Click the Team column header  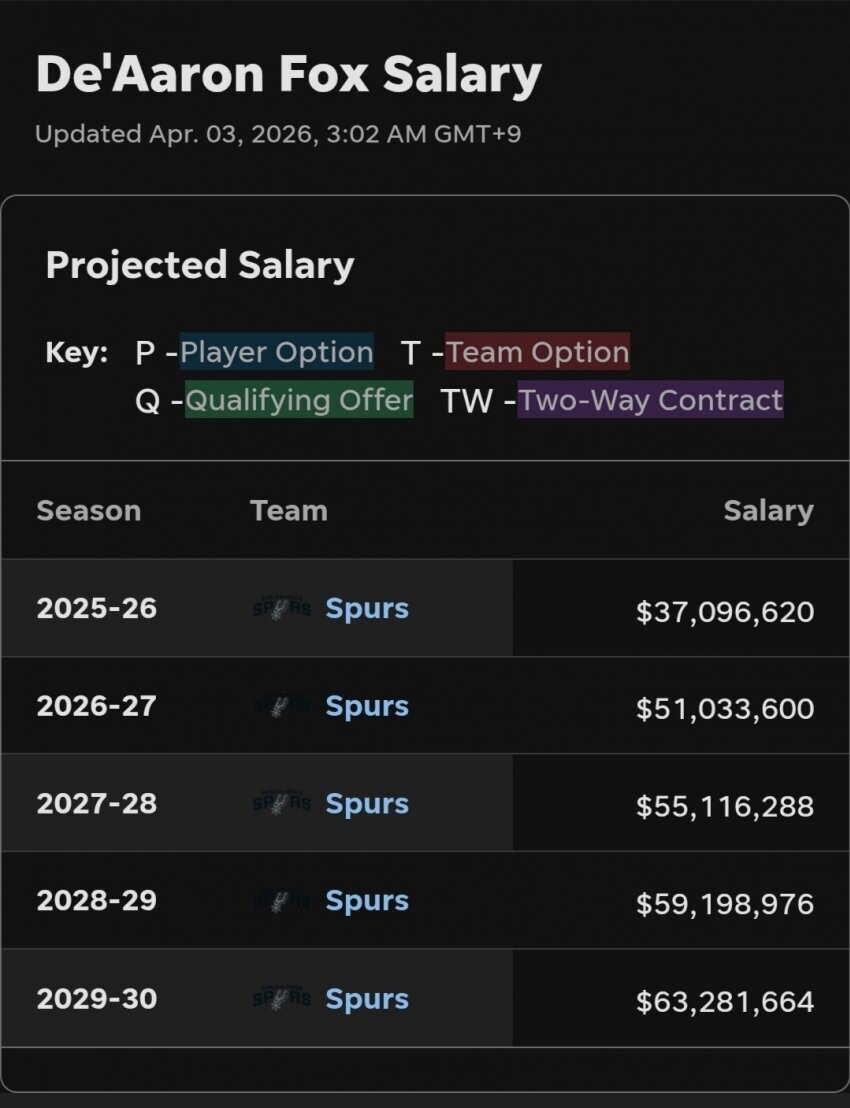click(289, 511)
